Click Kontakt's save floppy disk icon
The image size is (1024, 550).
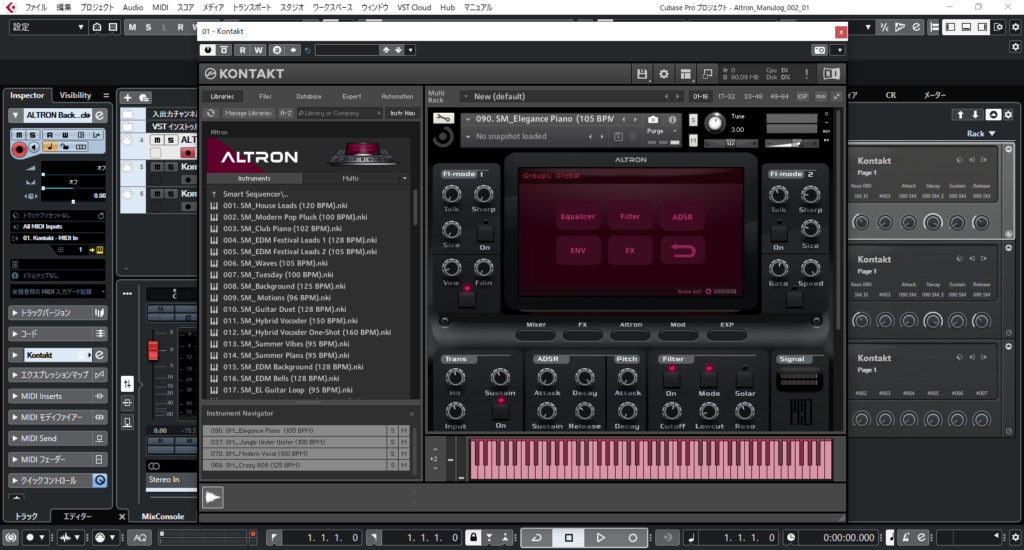pos(643,74)
